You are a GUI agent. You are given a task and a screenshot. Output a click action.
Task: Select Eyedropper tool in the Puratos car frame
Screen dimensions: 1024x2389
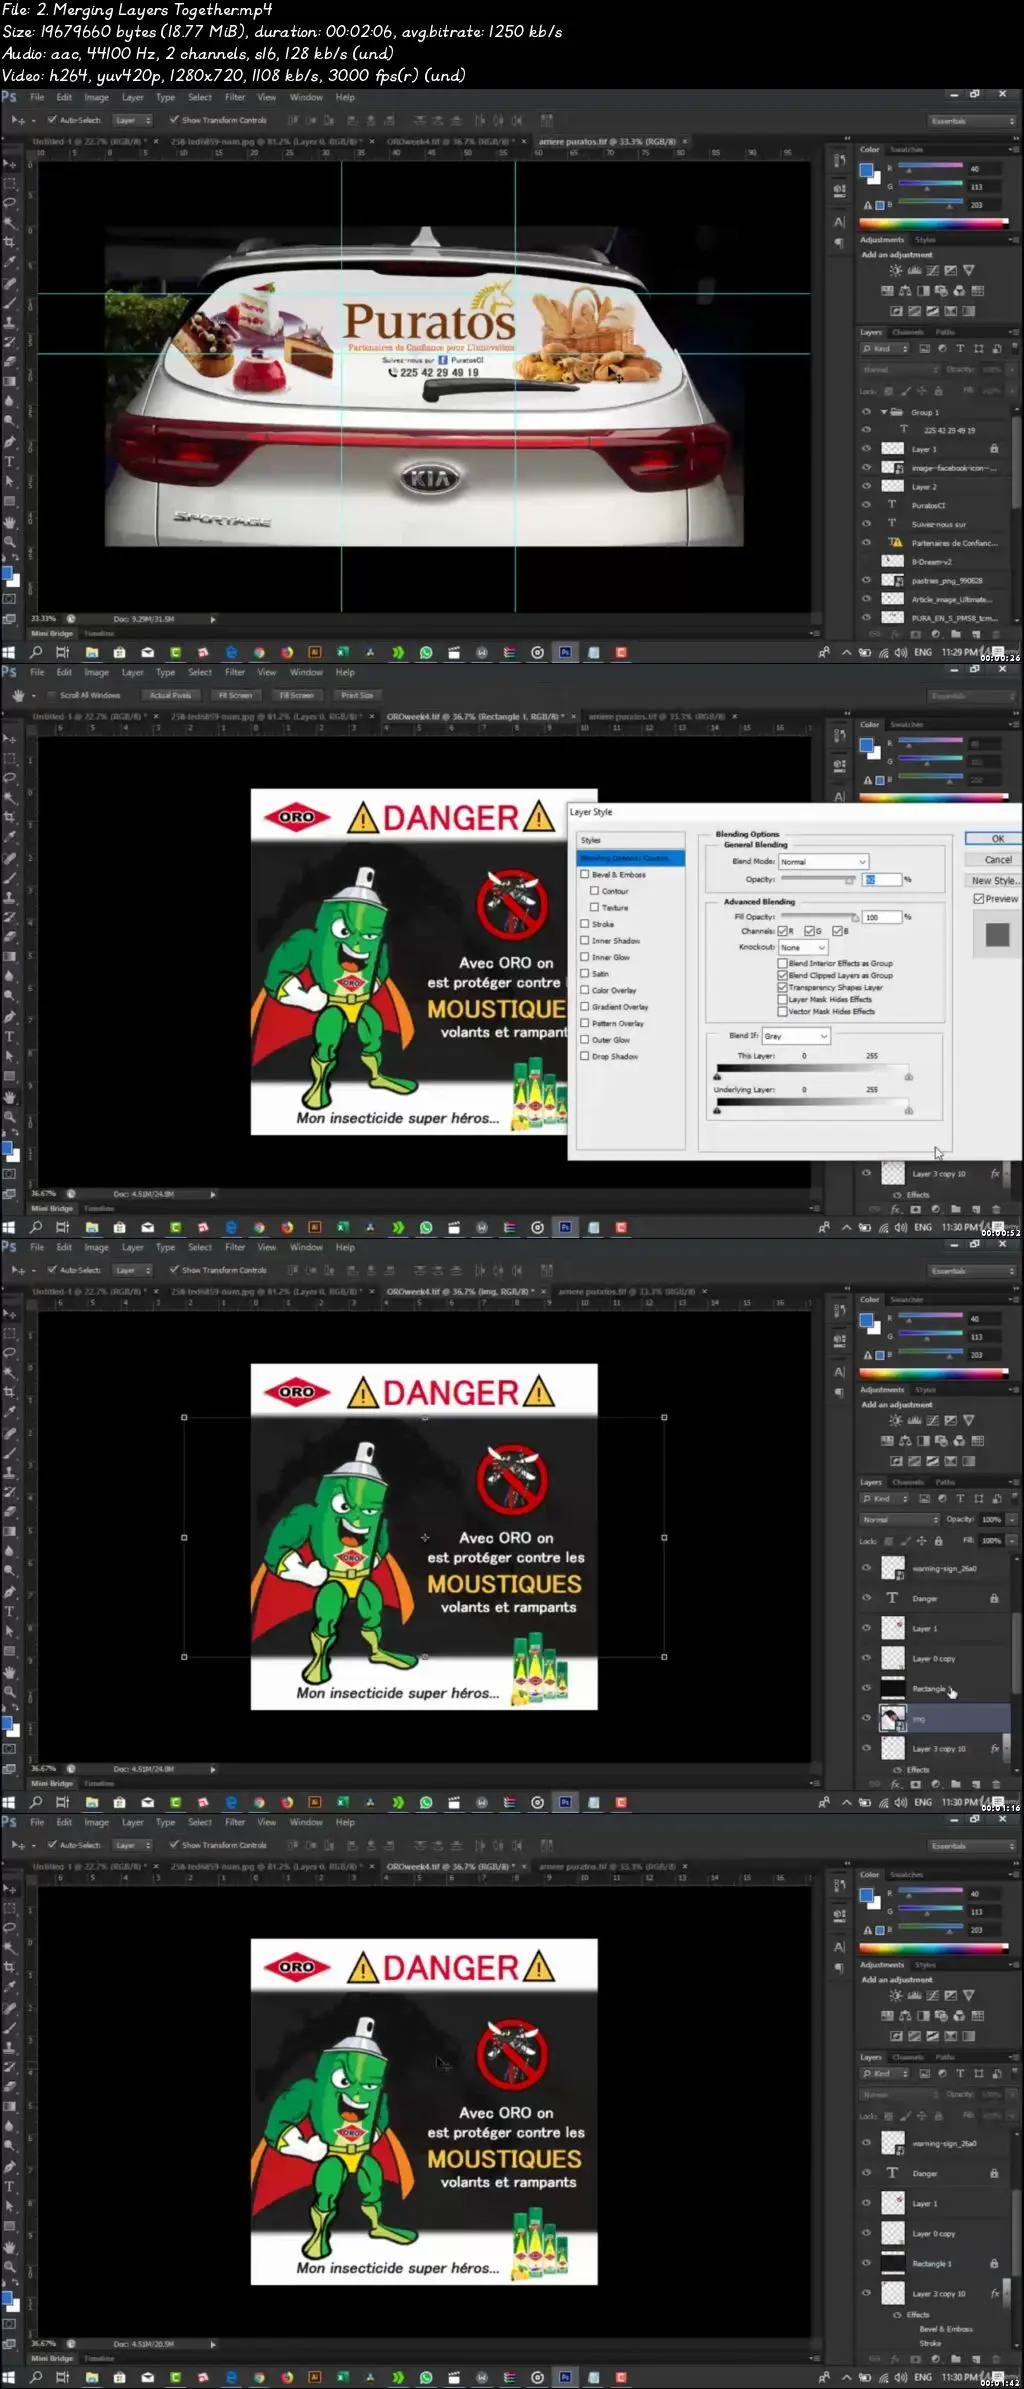point(10,261)
